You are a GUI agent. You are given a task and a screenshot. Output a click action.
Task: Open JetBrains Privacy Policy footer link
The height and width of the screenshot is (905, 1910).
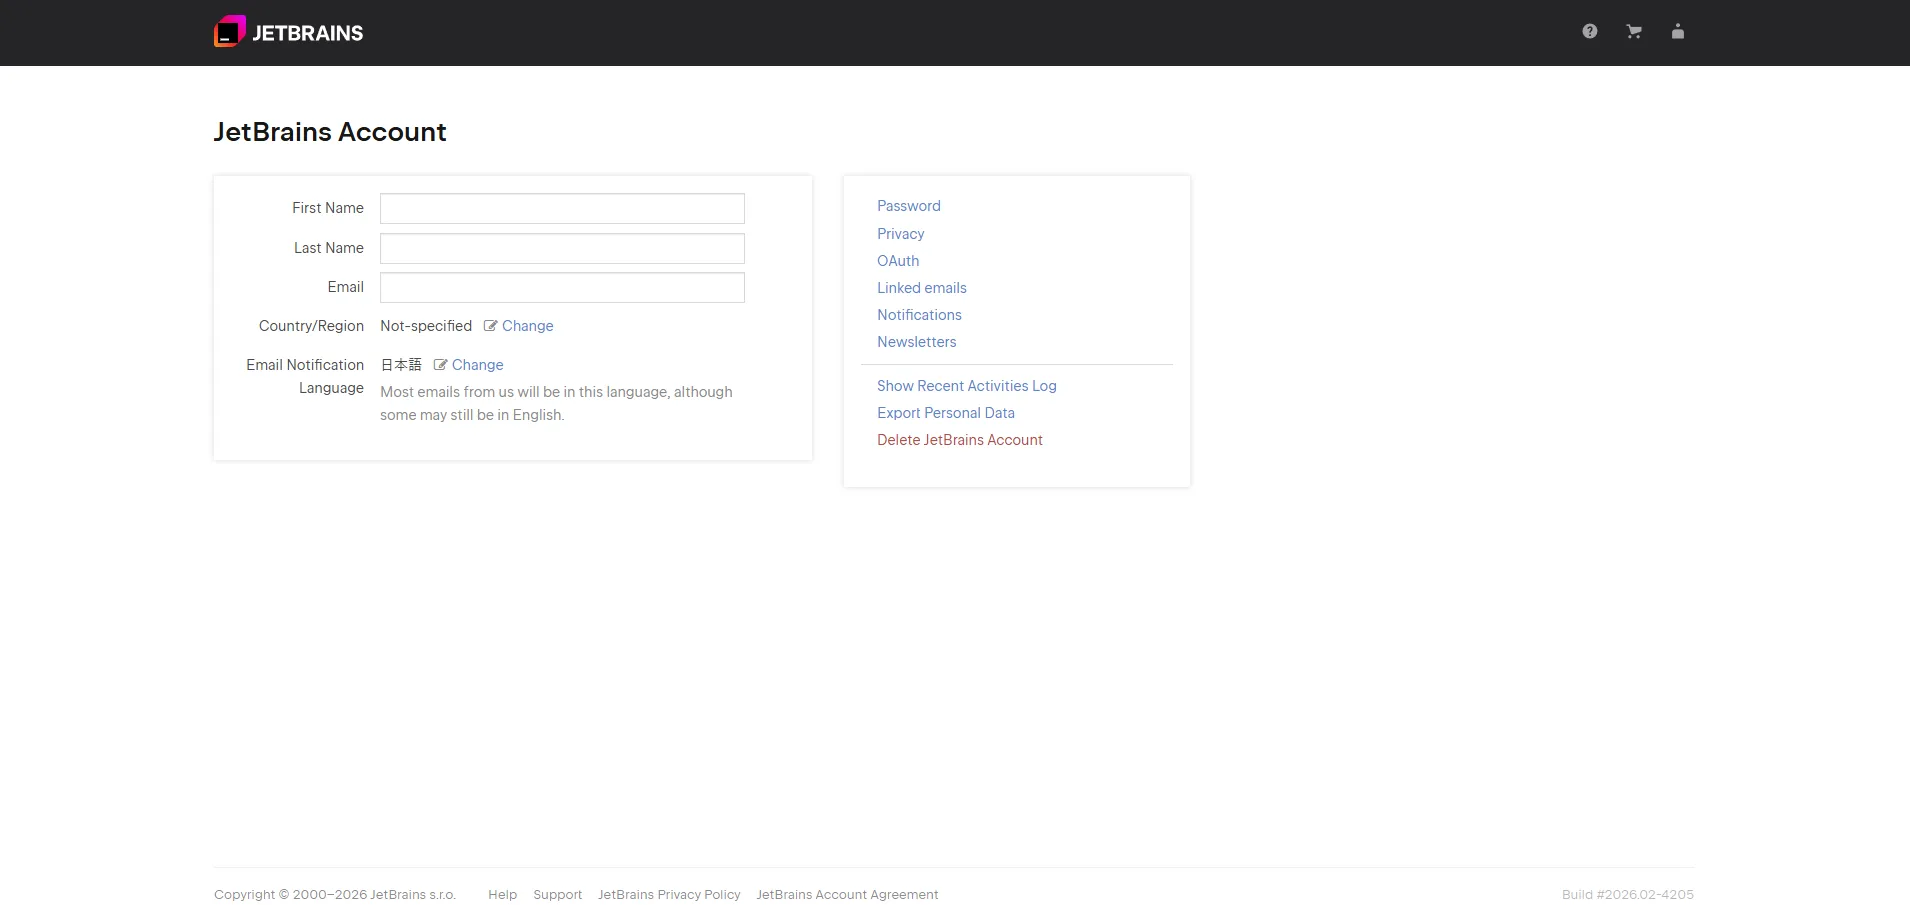(669, 895)
